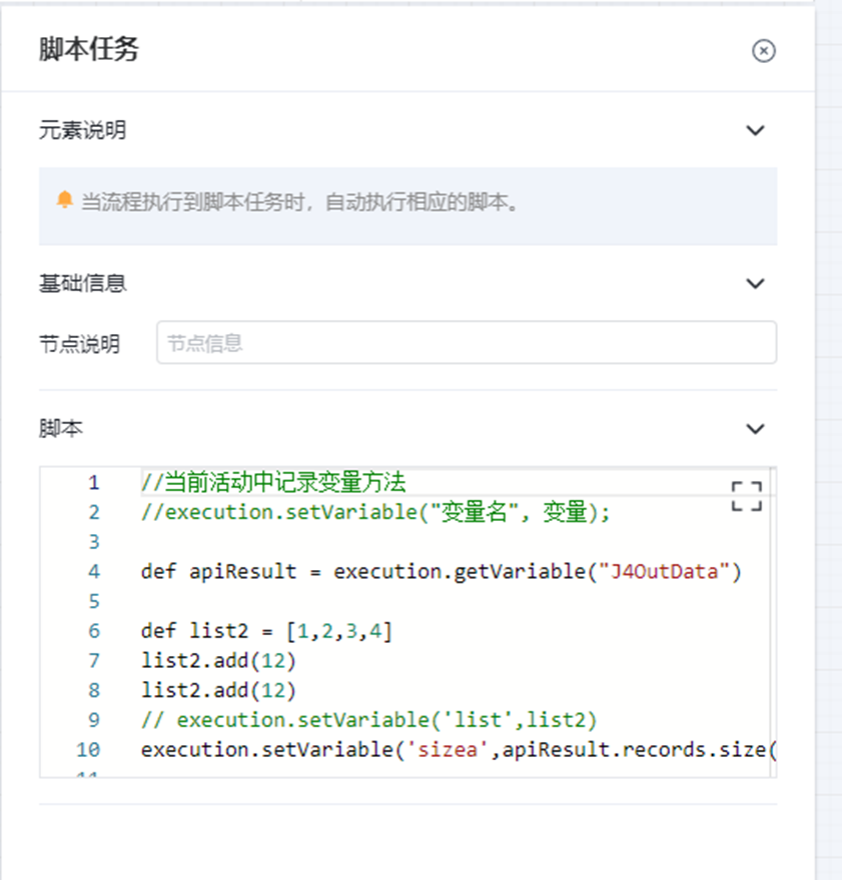Collapse the 基础信息 section
This screenshot has width=842, height=880.
(755, 283)
